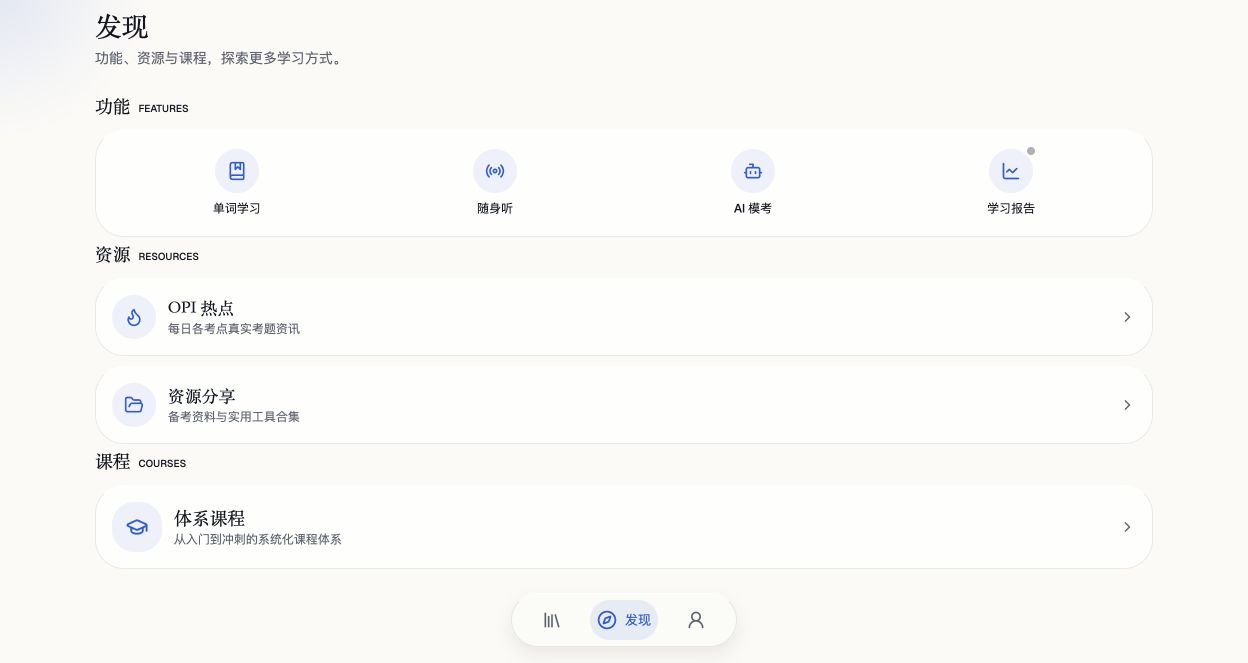Viewport: 1248px width, 663px height.
Task: Open the OPI 热点 title
Action: click(201, 308)
